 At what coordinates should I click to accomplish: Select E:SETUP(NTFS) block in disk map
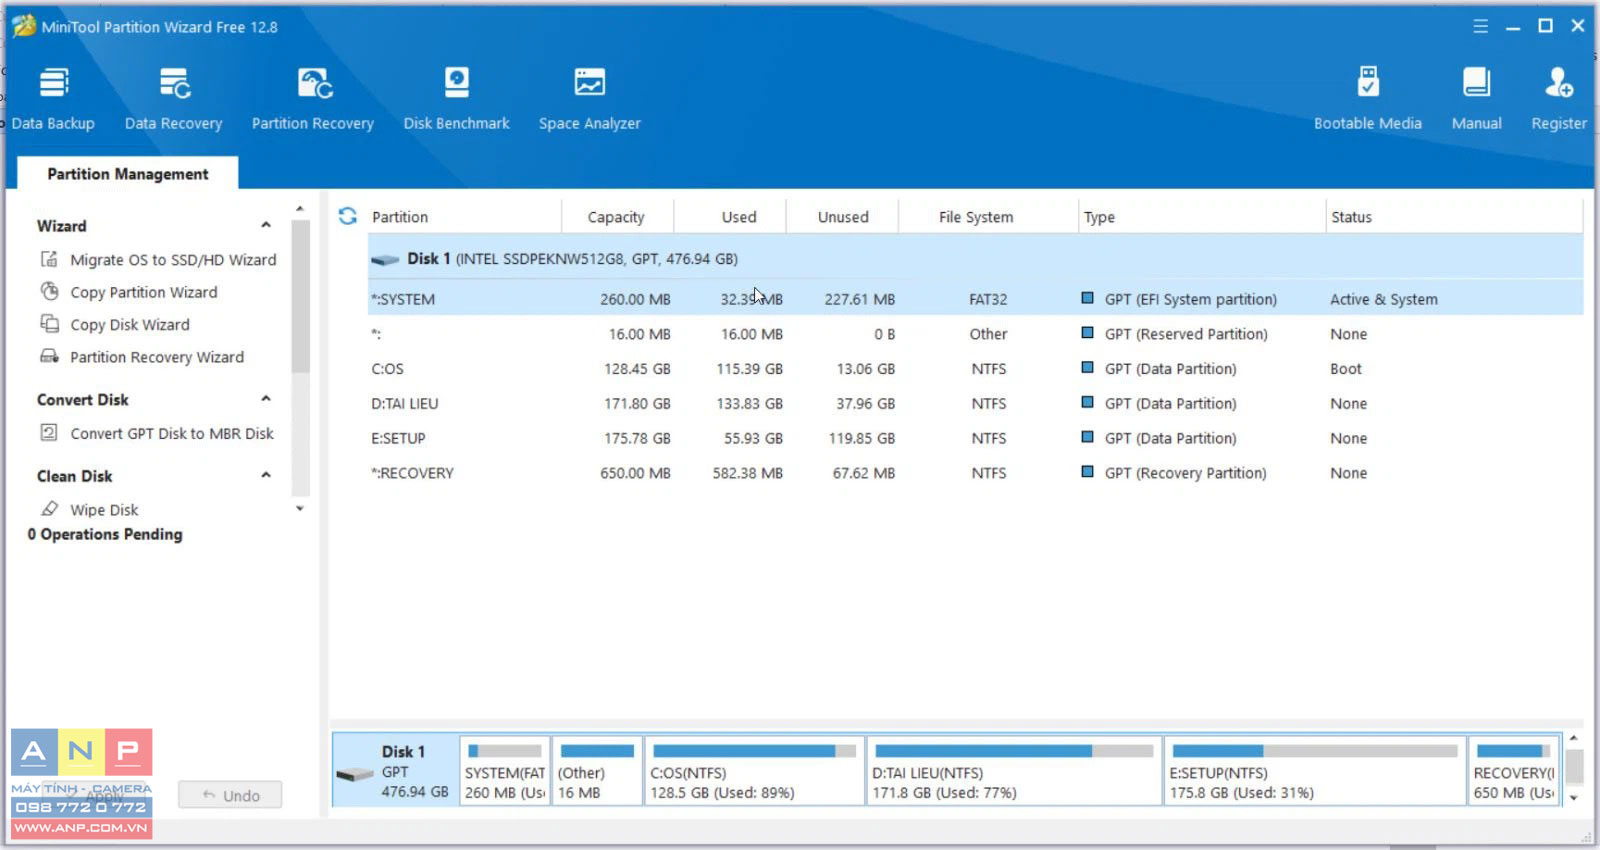coord(1314,770)
